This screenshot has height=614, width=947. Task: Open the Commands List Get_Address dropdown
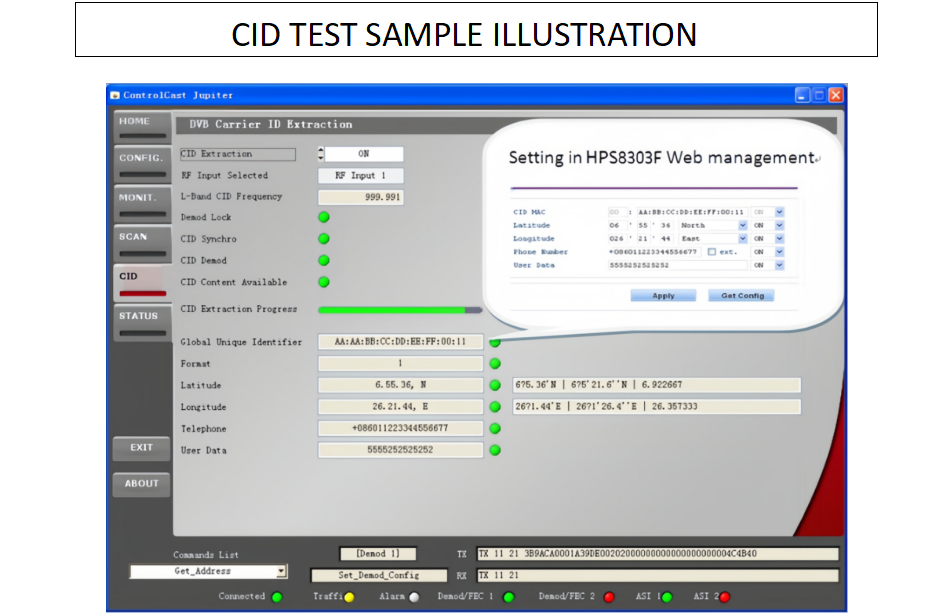[x=281, y=571]
